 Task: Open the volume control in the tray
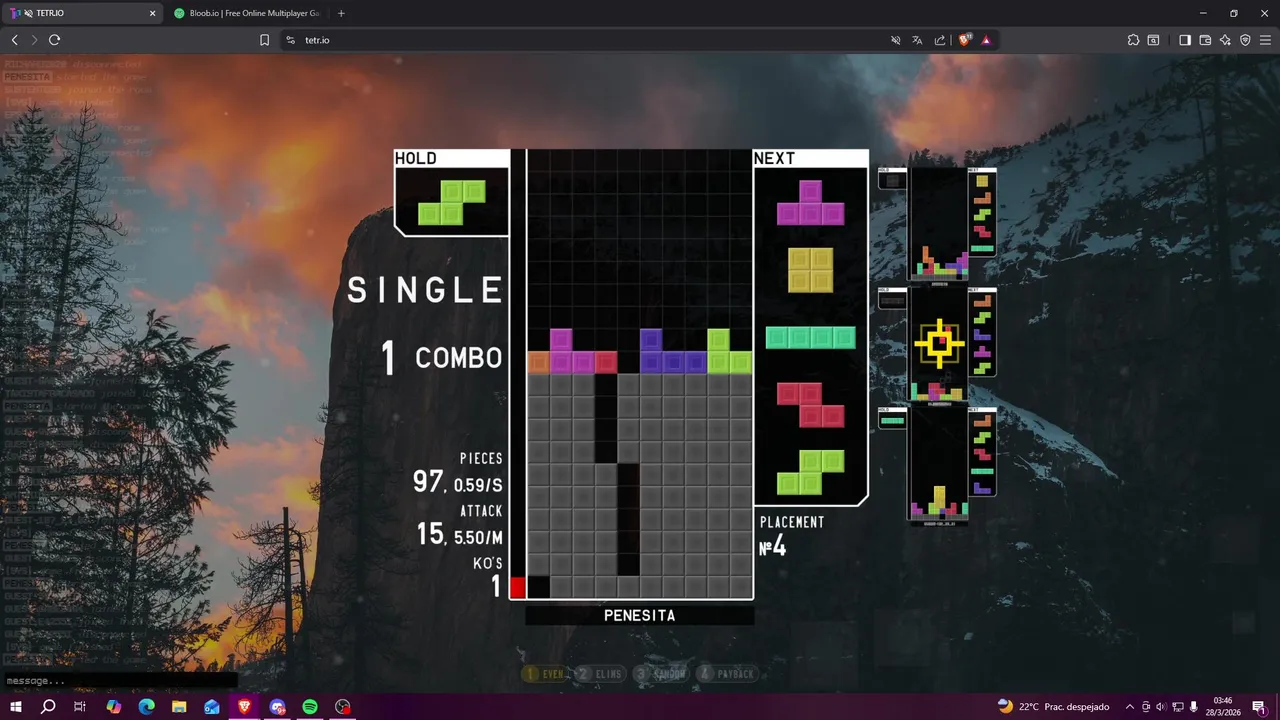[x=1162, y=707]
